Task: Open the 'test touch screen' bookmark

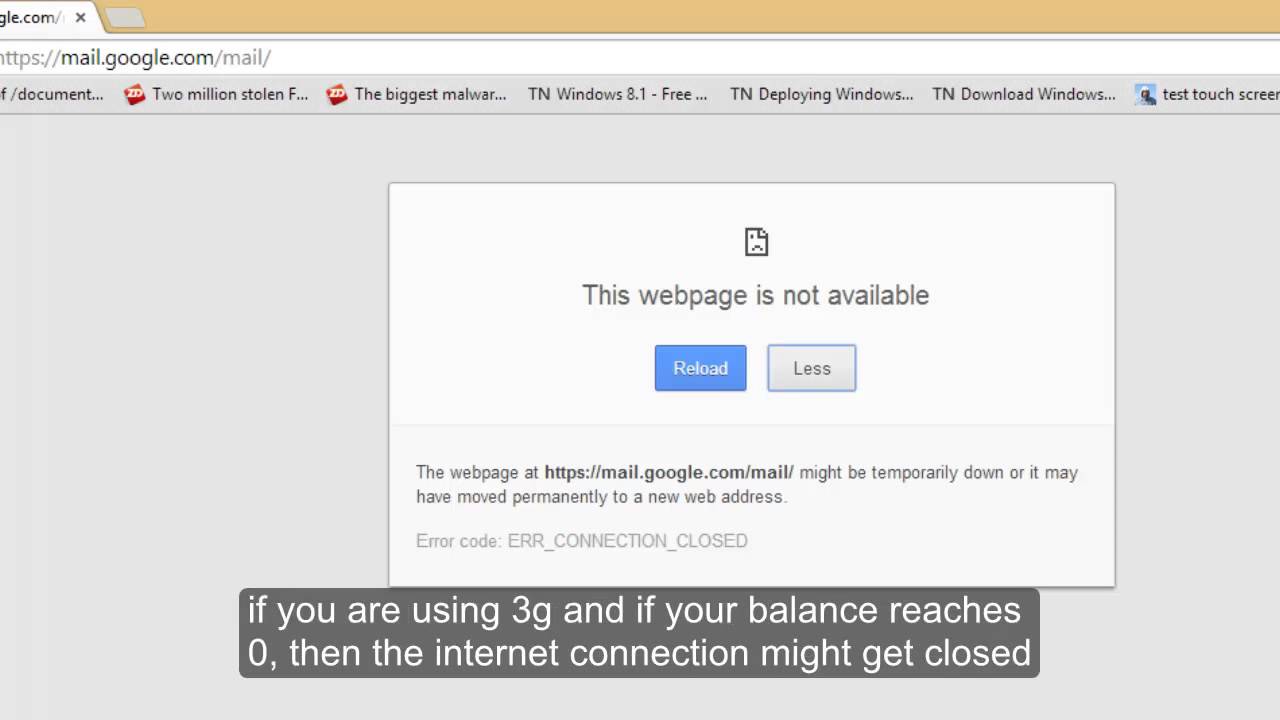Action: tap(1208, 94)
